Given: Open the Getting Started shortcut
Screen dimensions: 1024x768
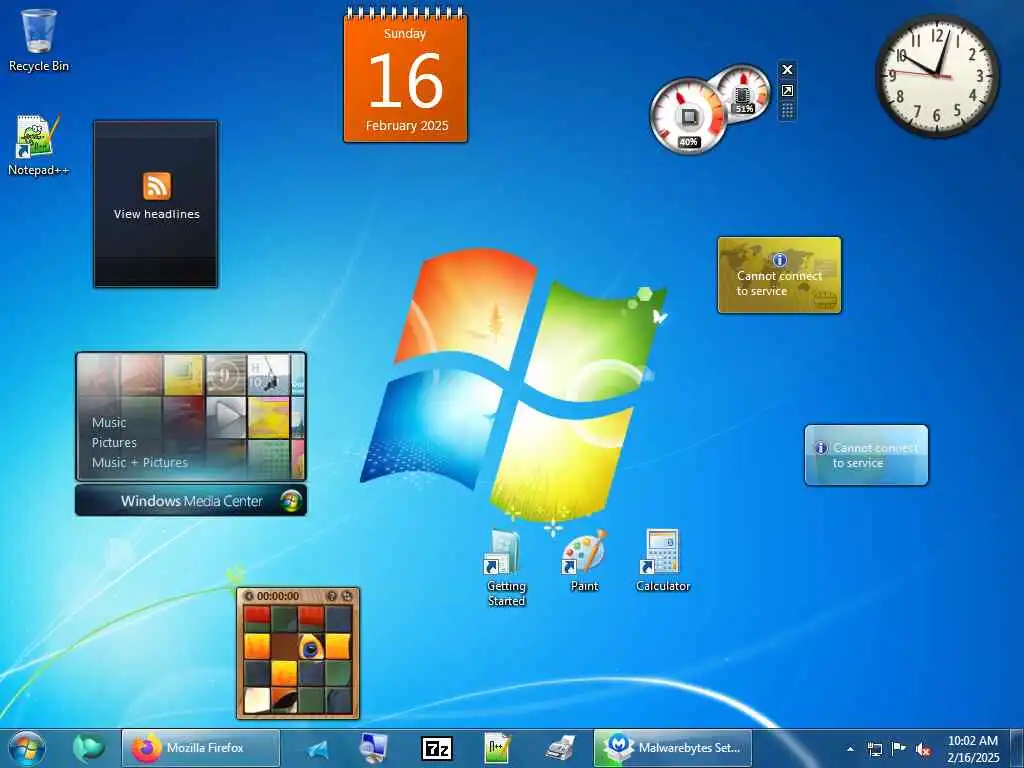Looking at the screenshot, I should (x=506, y=568).
